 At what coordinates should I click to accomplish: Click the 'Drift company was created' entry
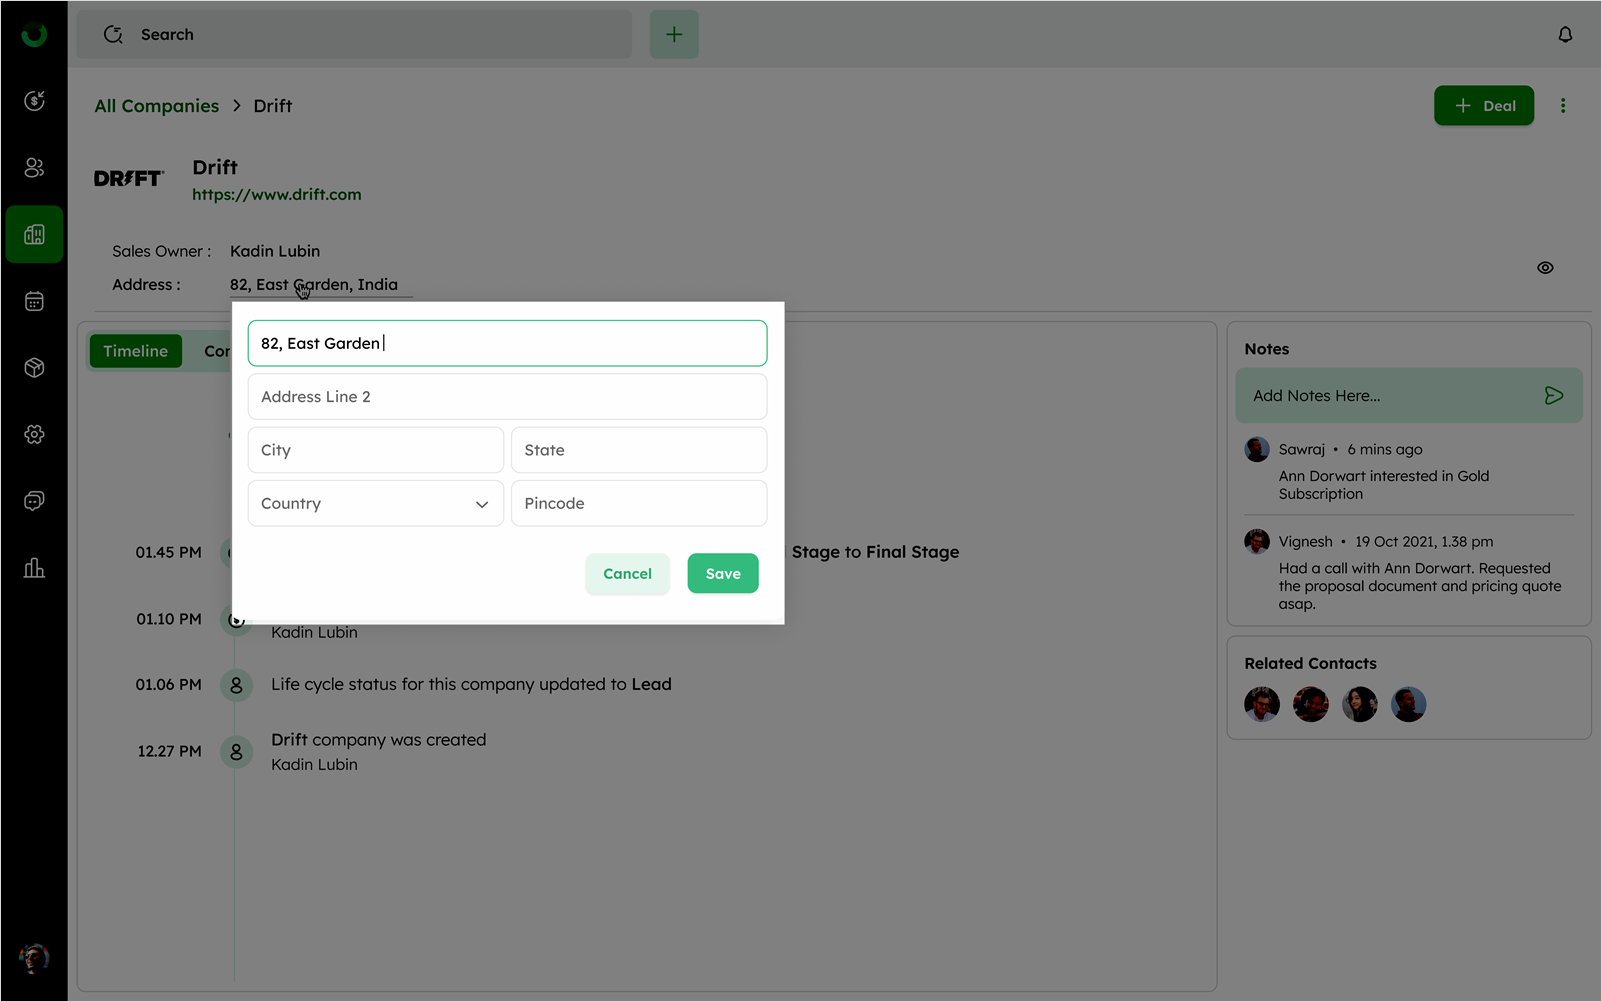coord(379,740)
